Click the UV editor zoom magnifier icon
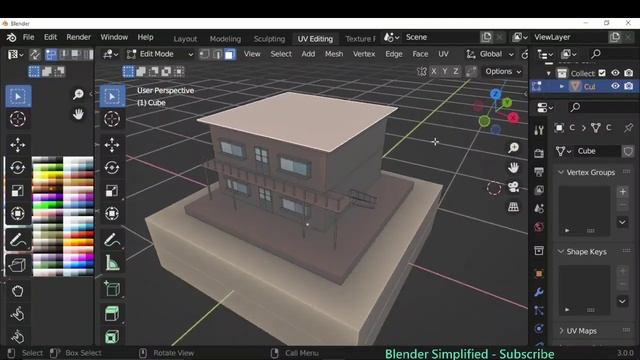 [x=78, y=94]
